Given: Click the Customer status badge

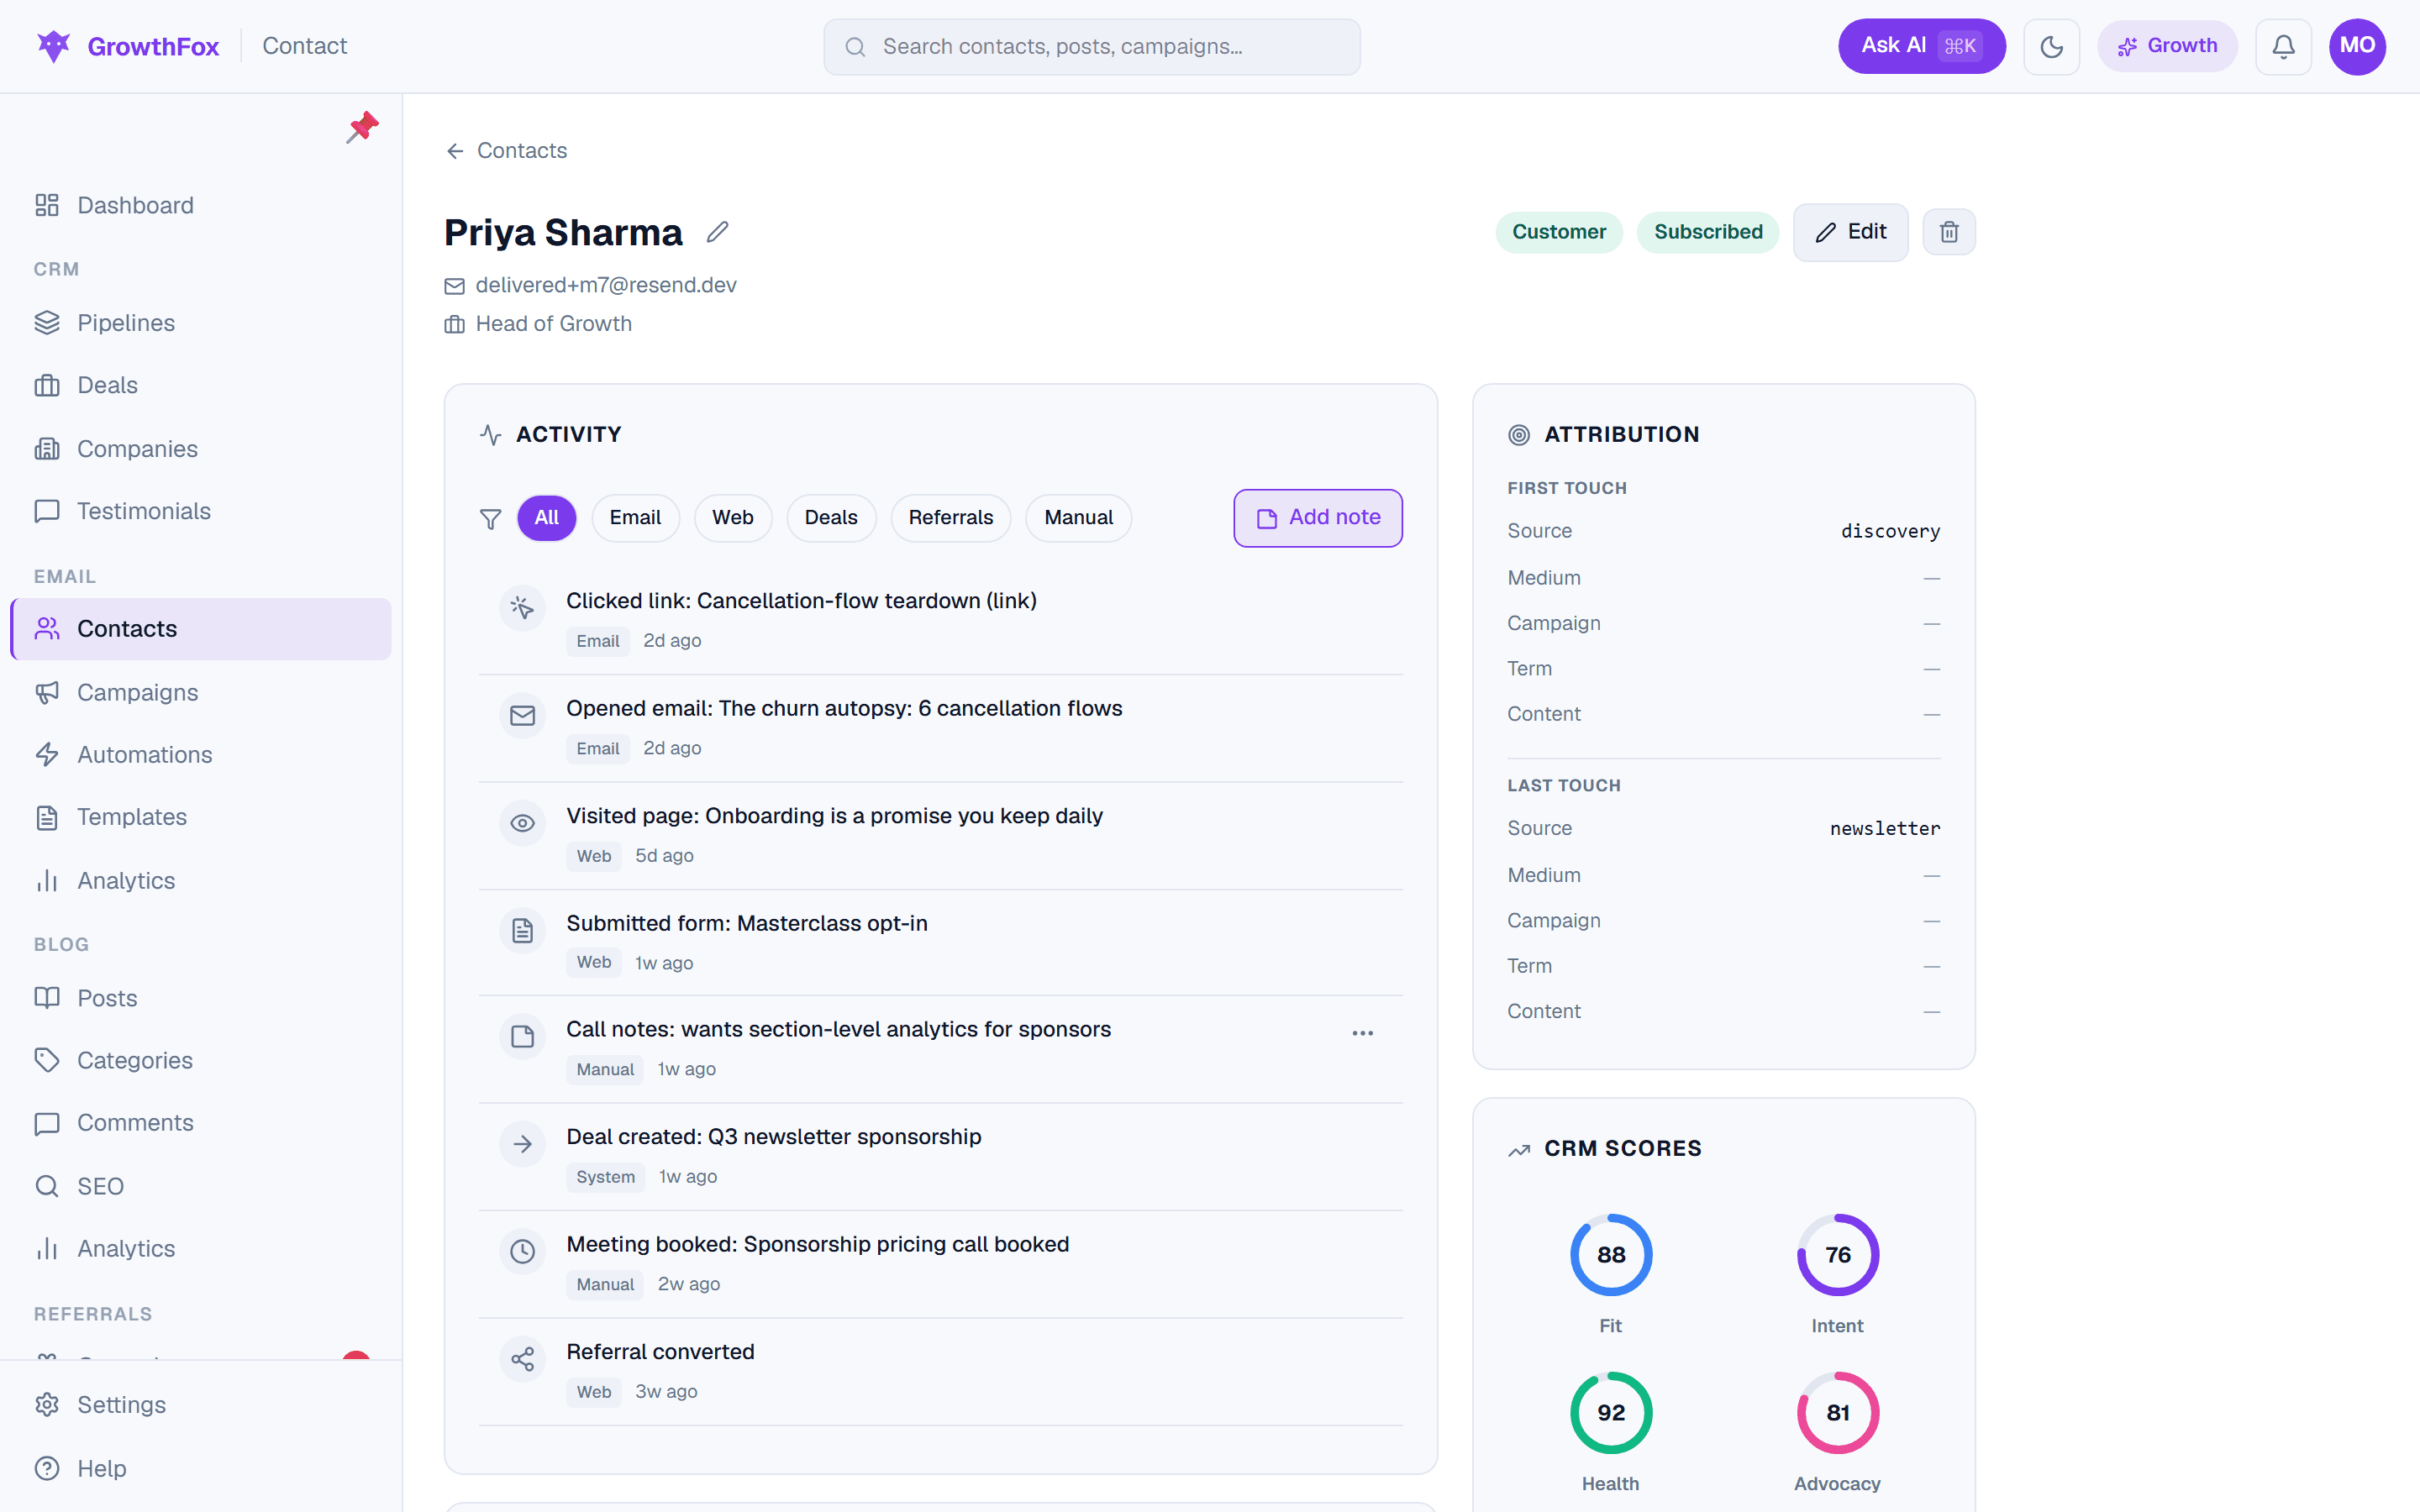Looking at the screenshot, I should 1558,232.
